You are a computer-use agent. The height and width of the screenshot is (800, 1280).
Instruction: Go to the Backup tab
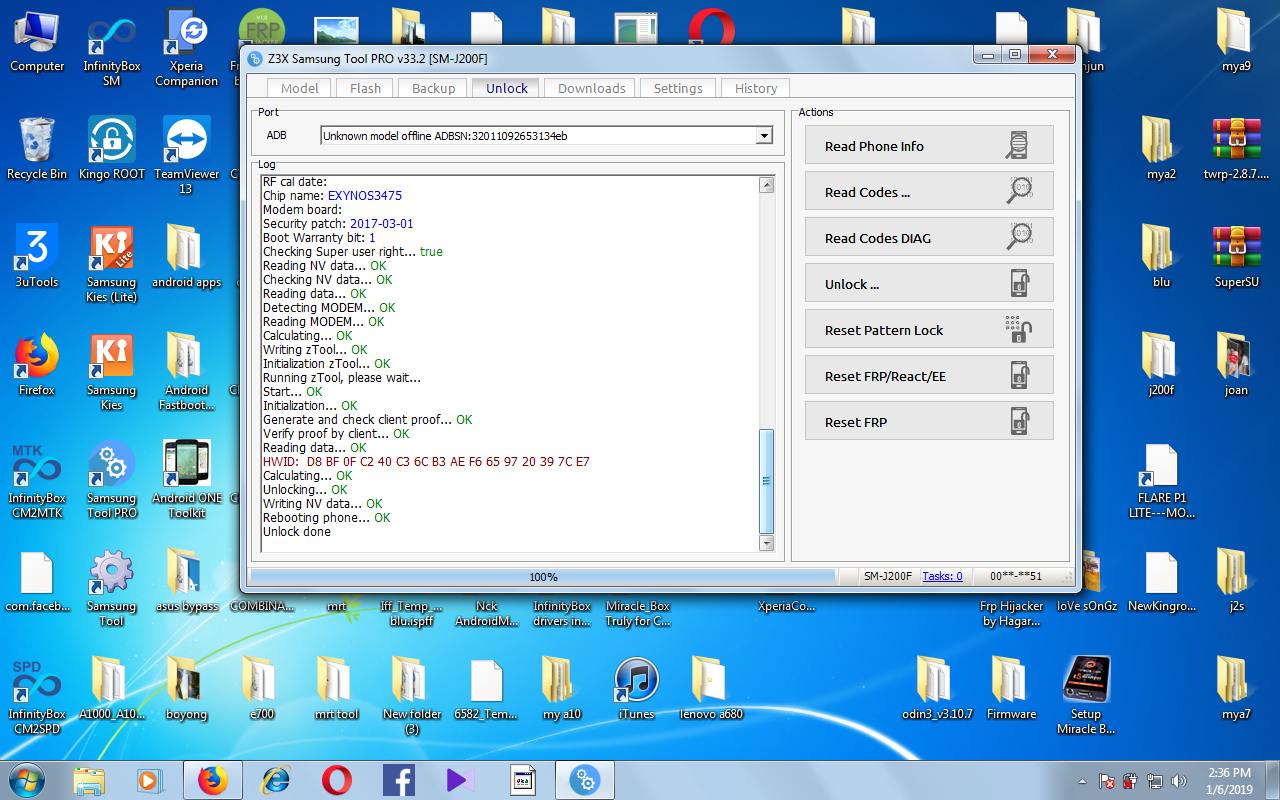point(433,88)
